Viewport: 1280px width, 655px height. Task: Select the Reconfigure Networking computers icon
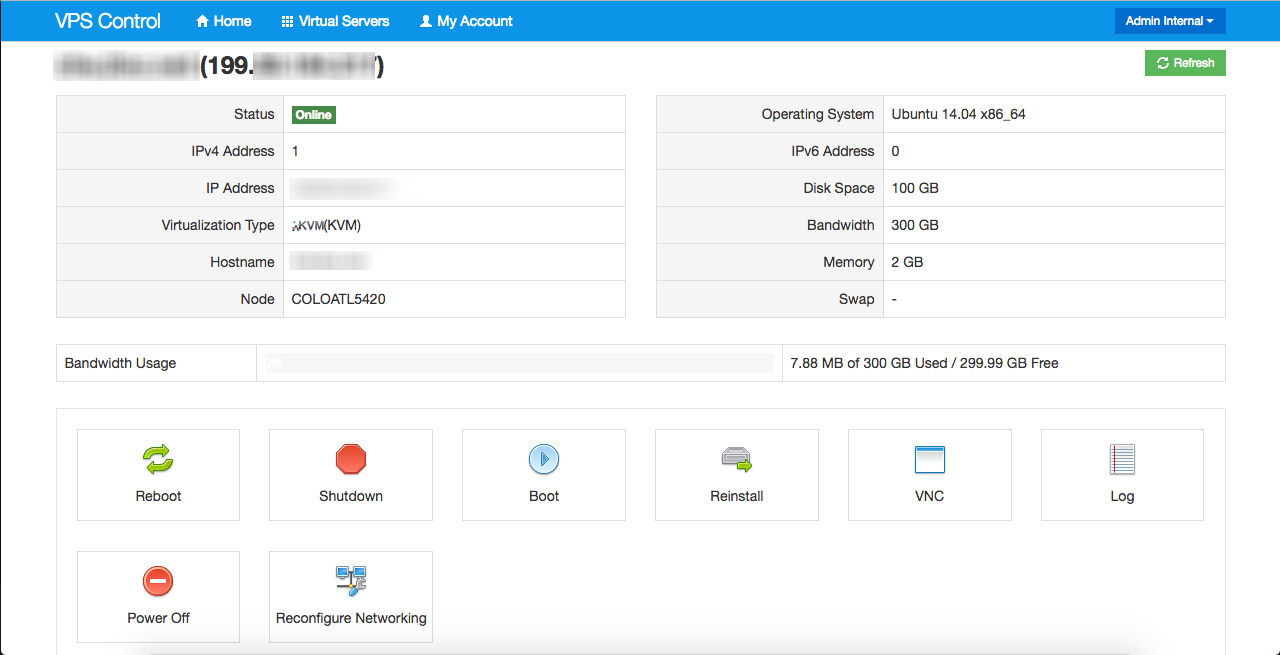[351, 581]
